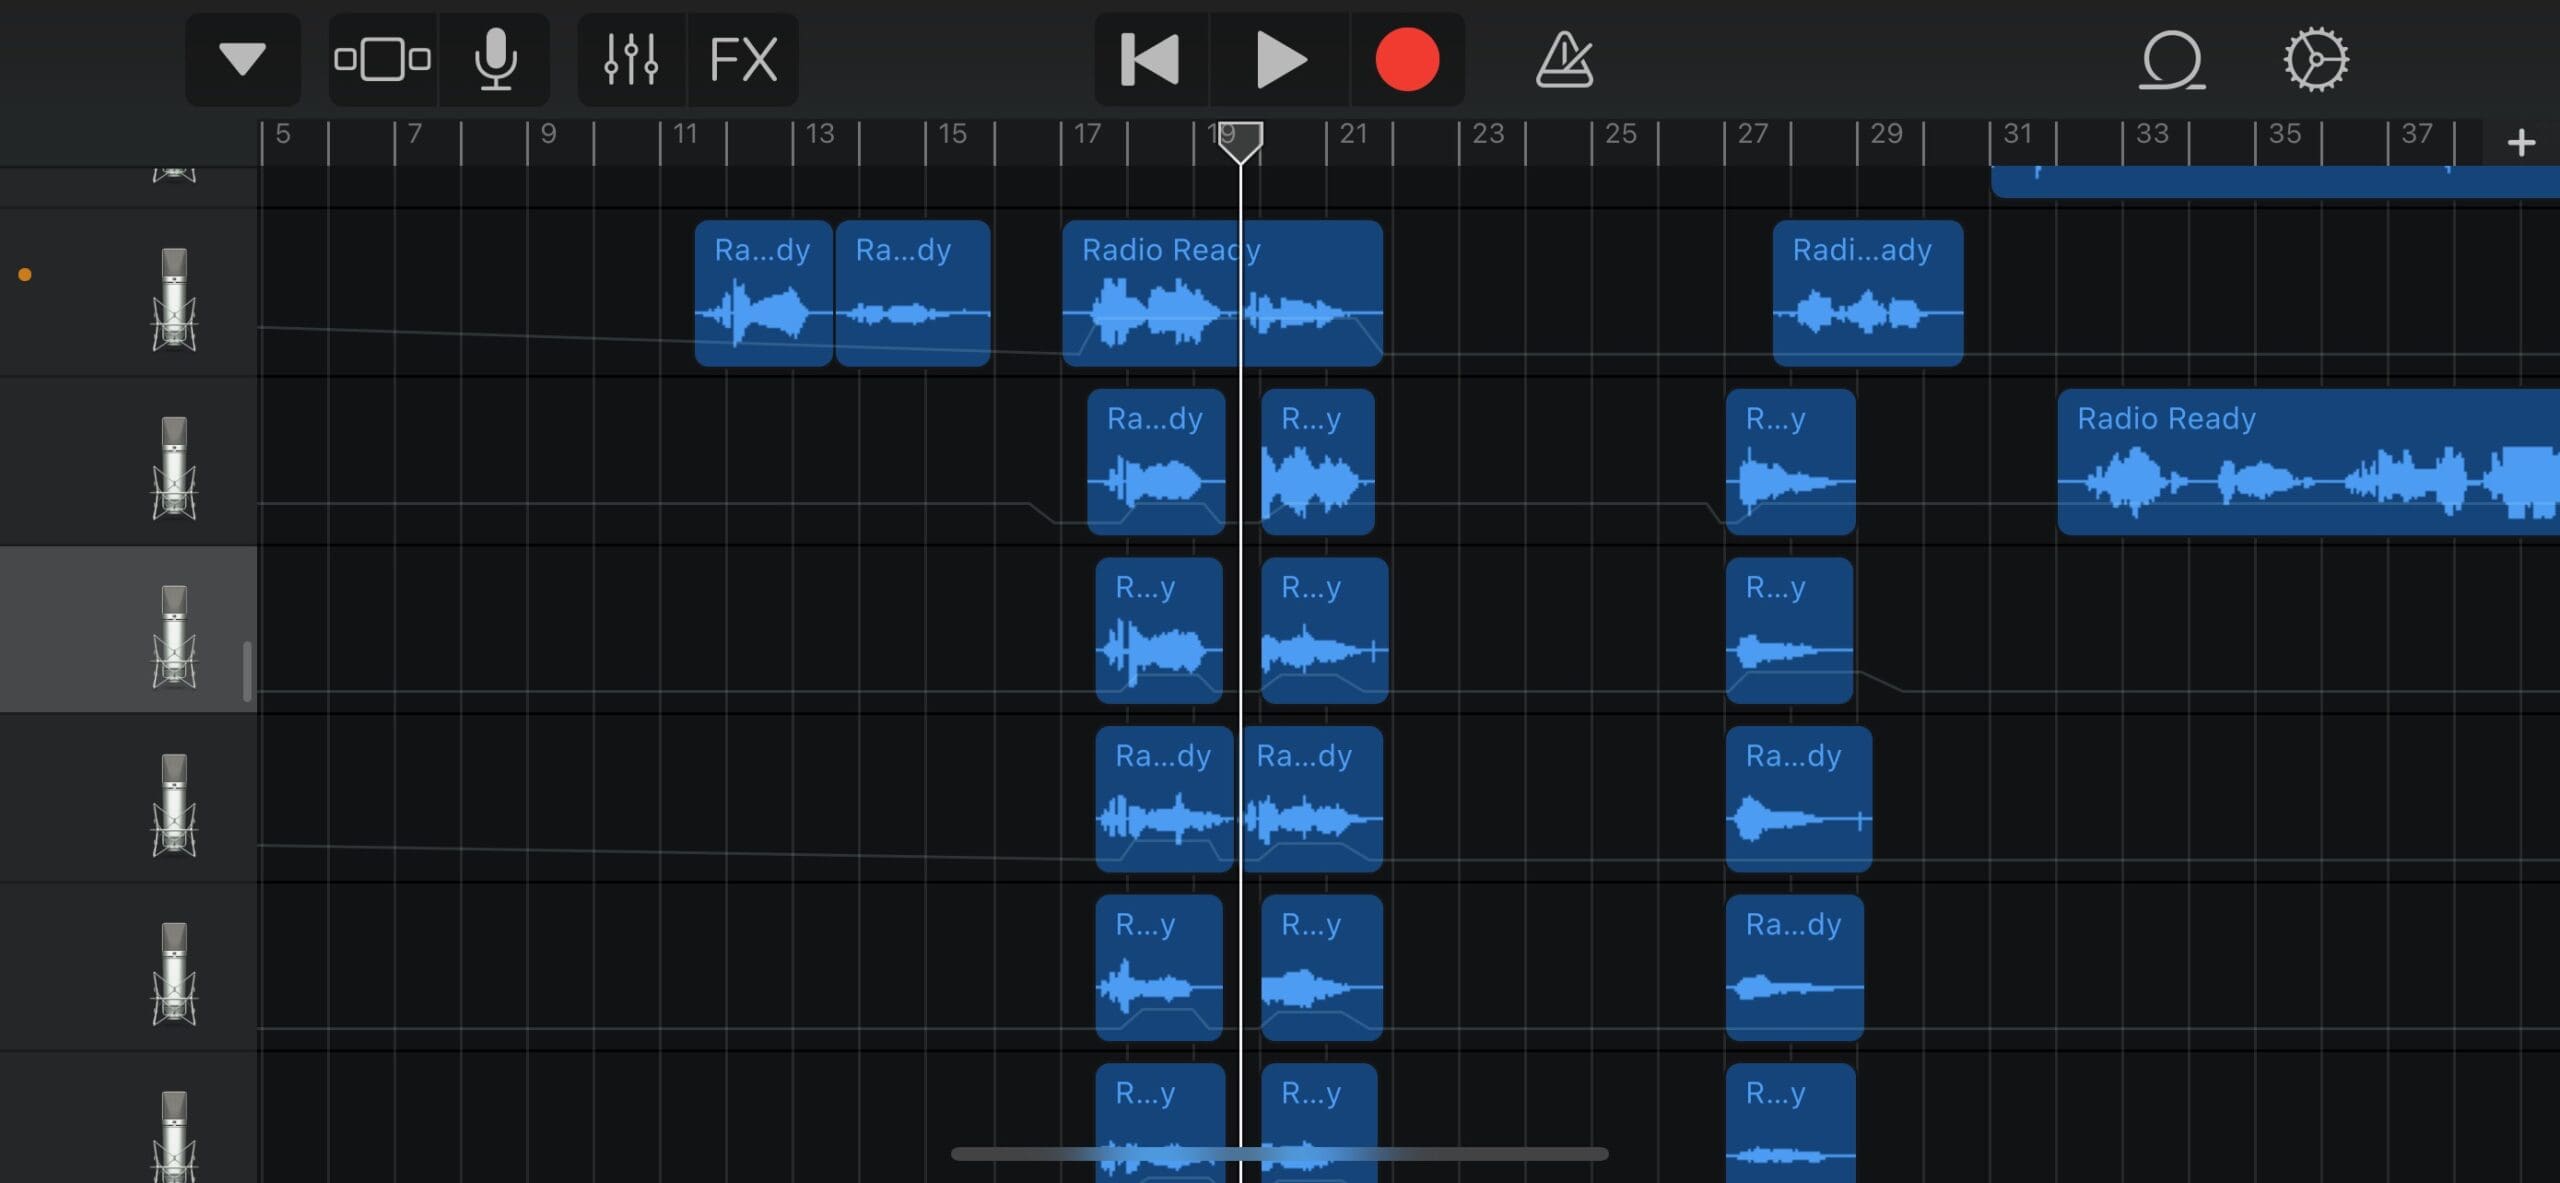Toggle the metronome on or off
This screenshot has width=2560, height=1183.
1564,59
